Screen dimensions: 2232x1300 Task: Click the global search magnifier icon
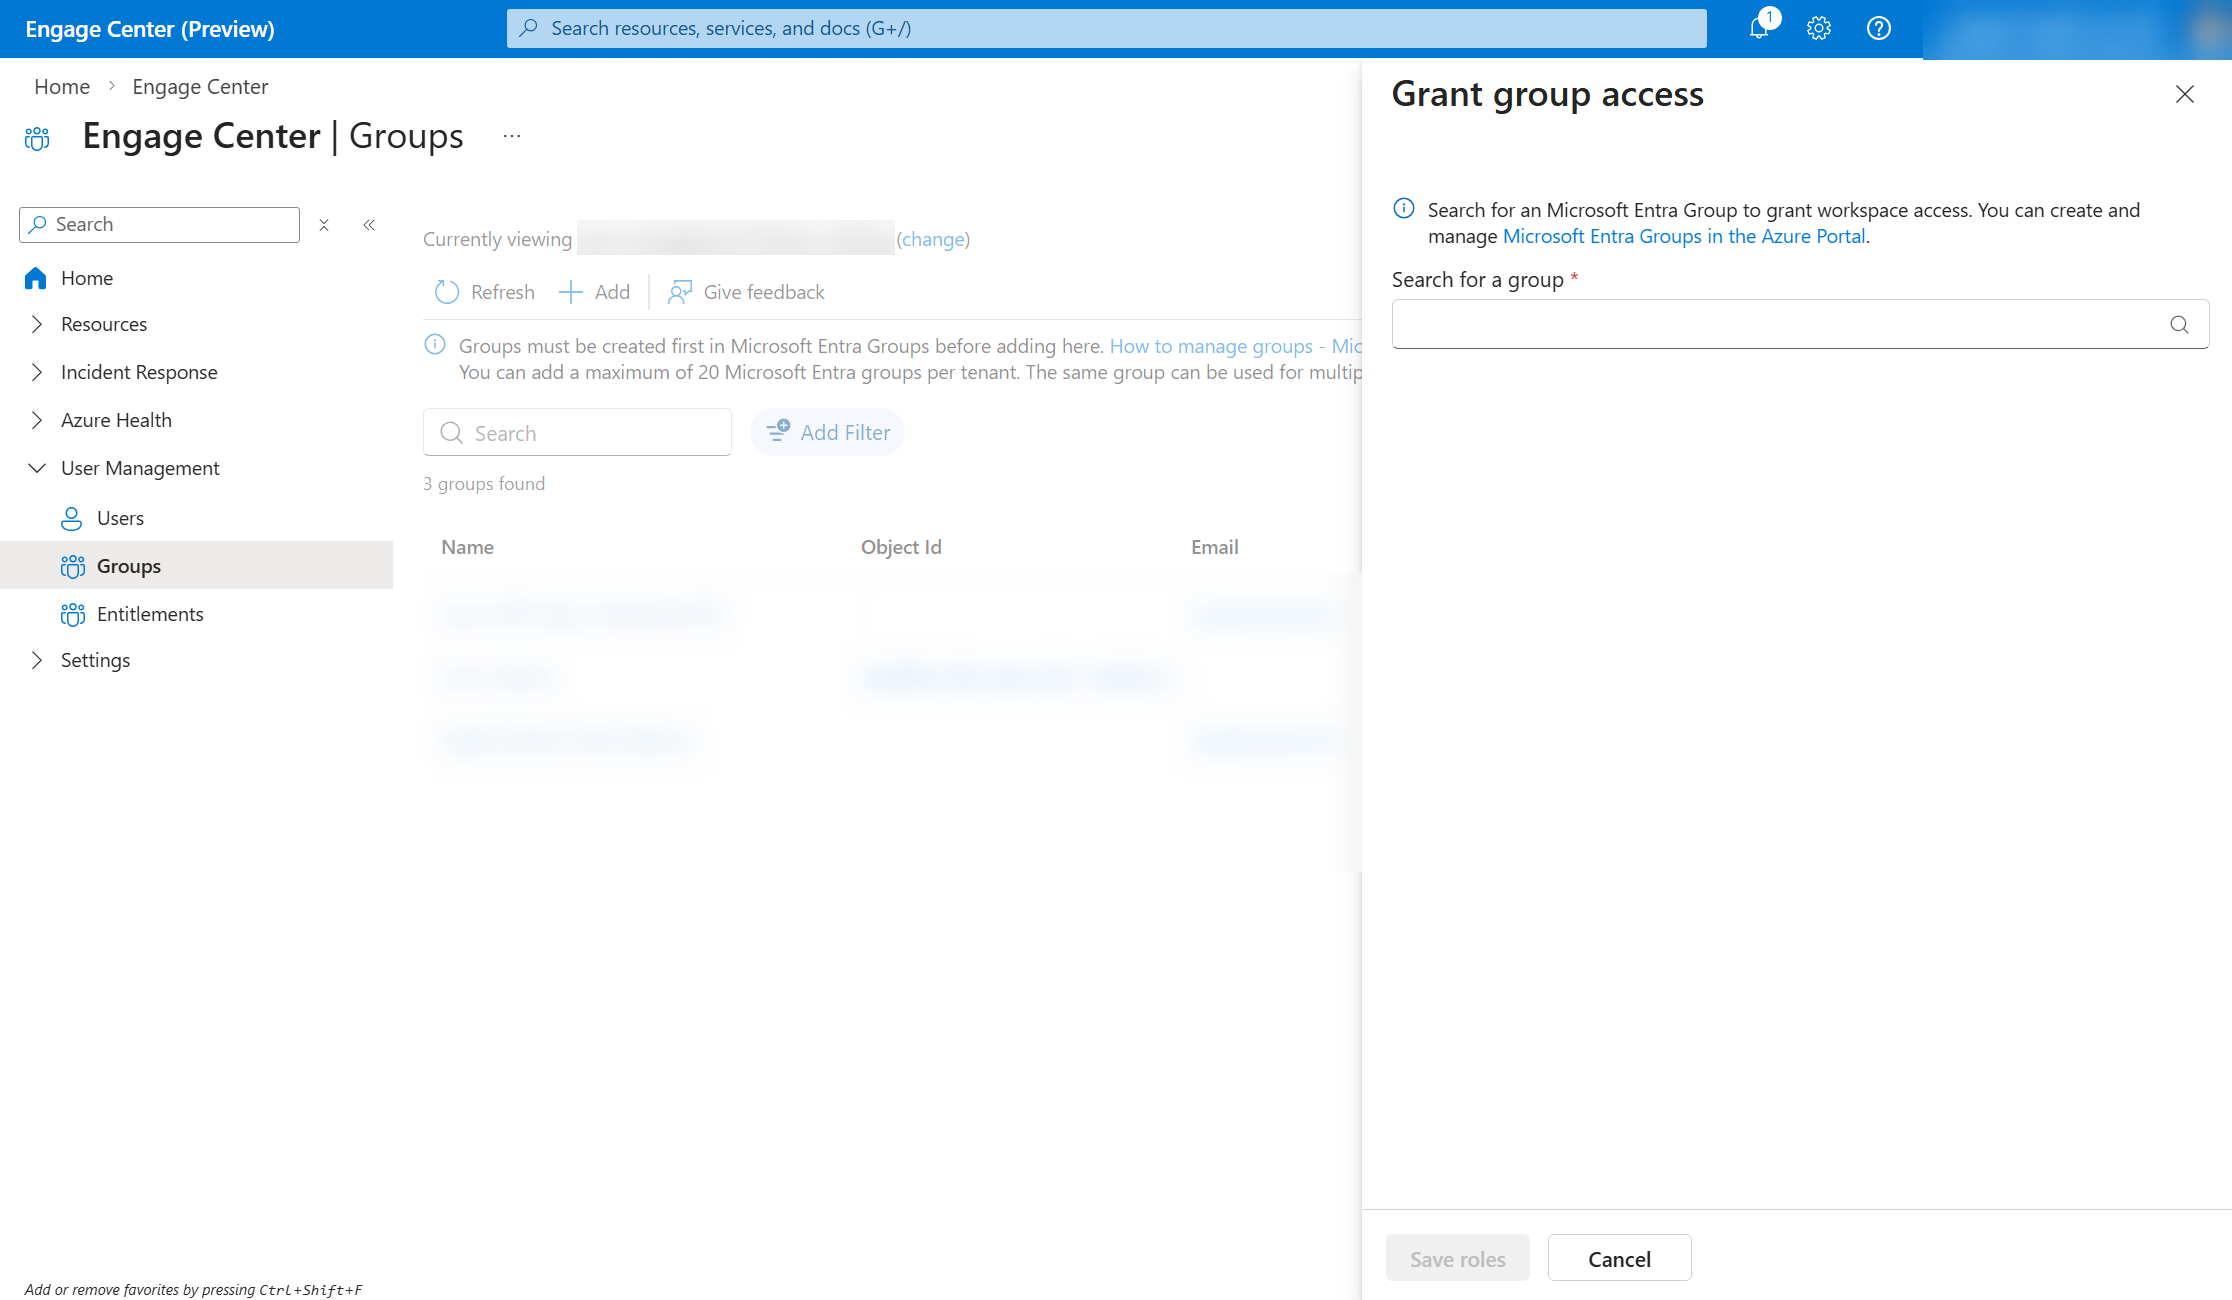(x=529, y=28)
